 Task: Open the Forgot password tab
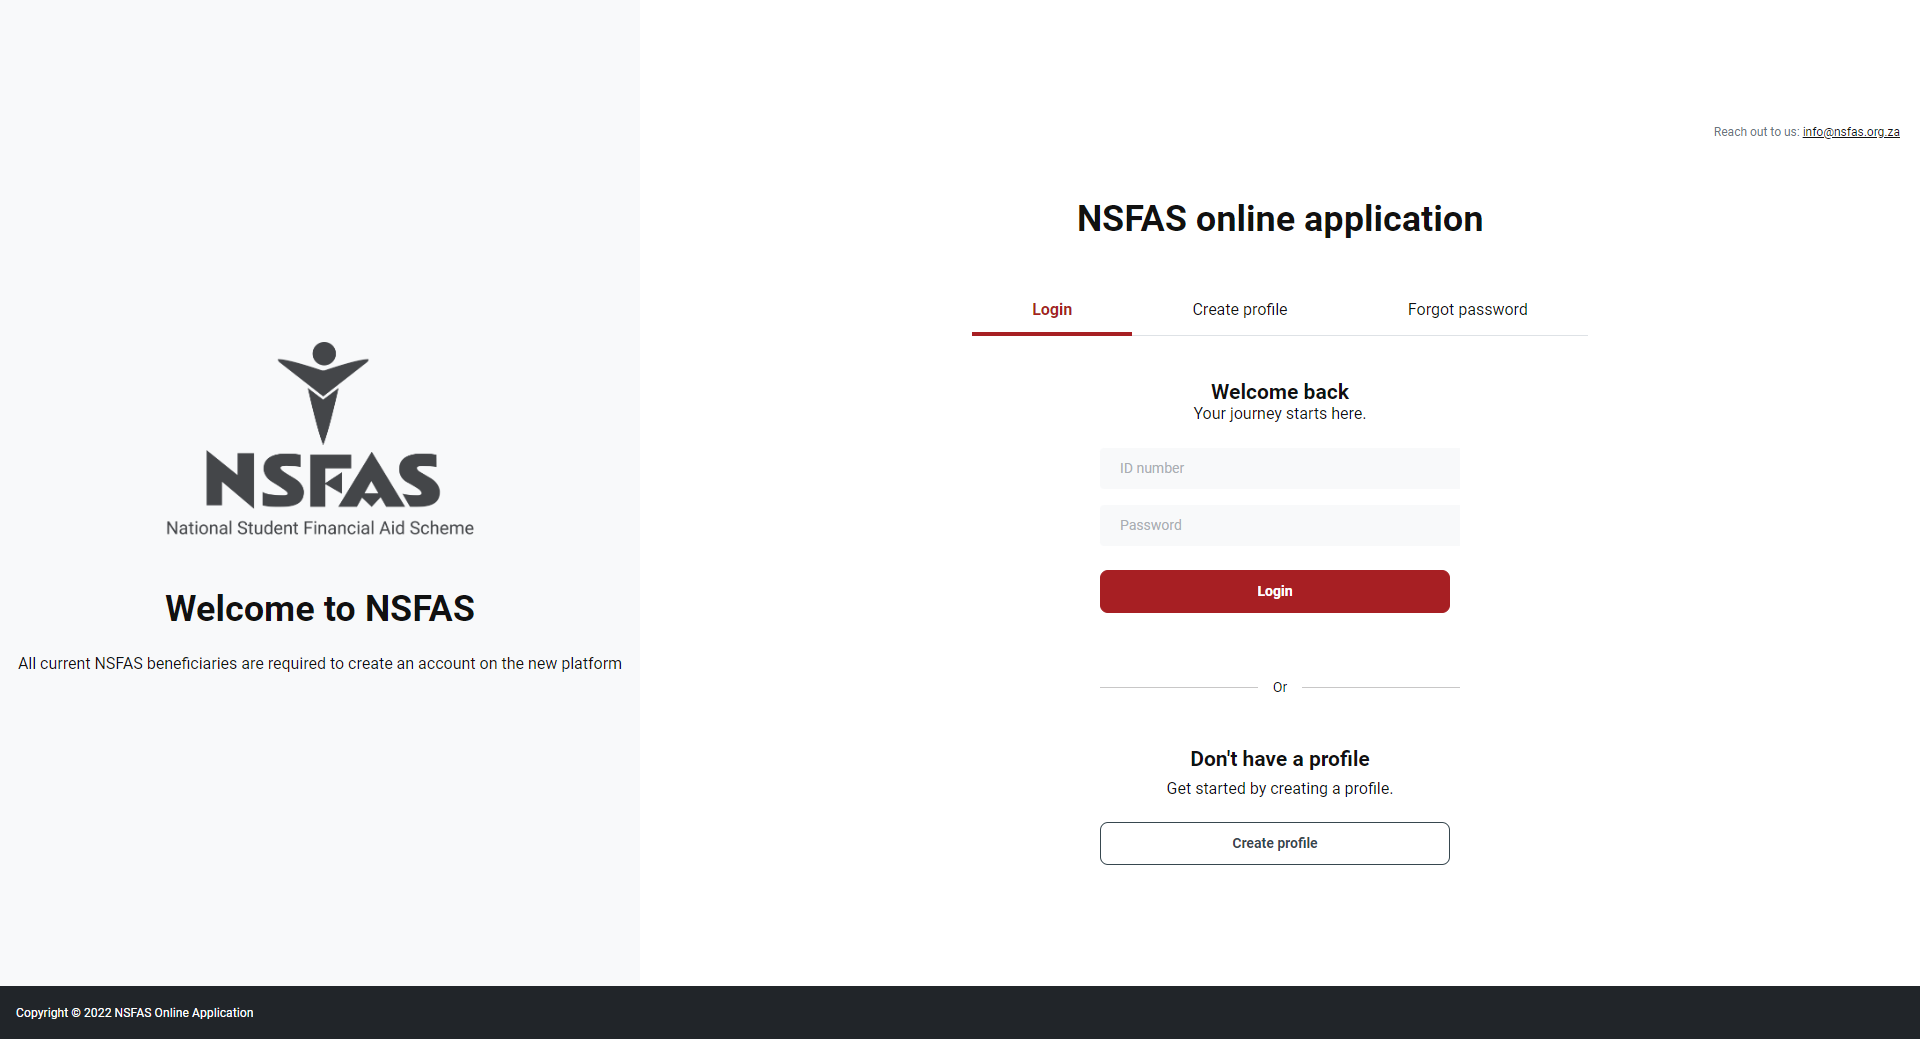(1467, 310)
